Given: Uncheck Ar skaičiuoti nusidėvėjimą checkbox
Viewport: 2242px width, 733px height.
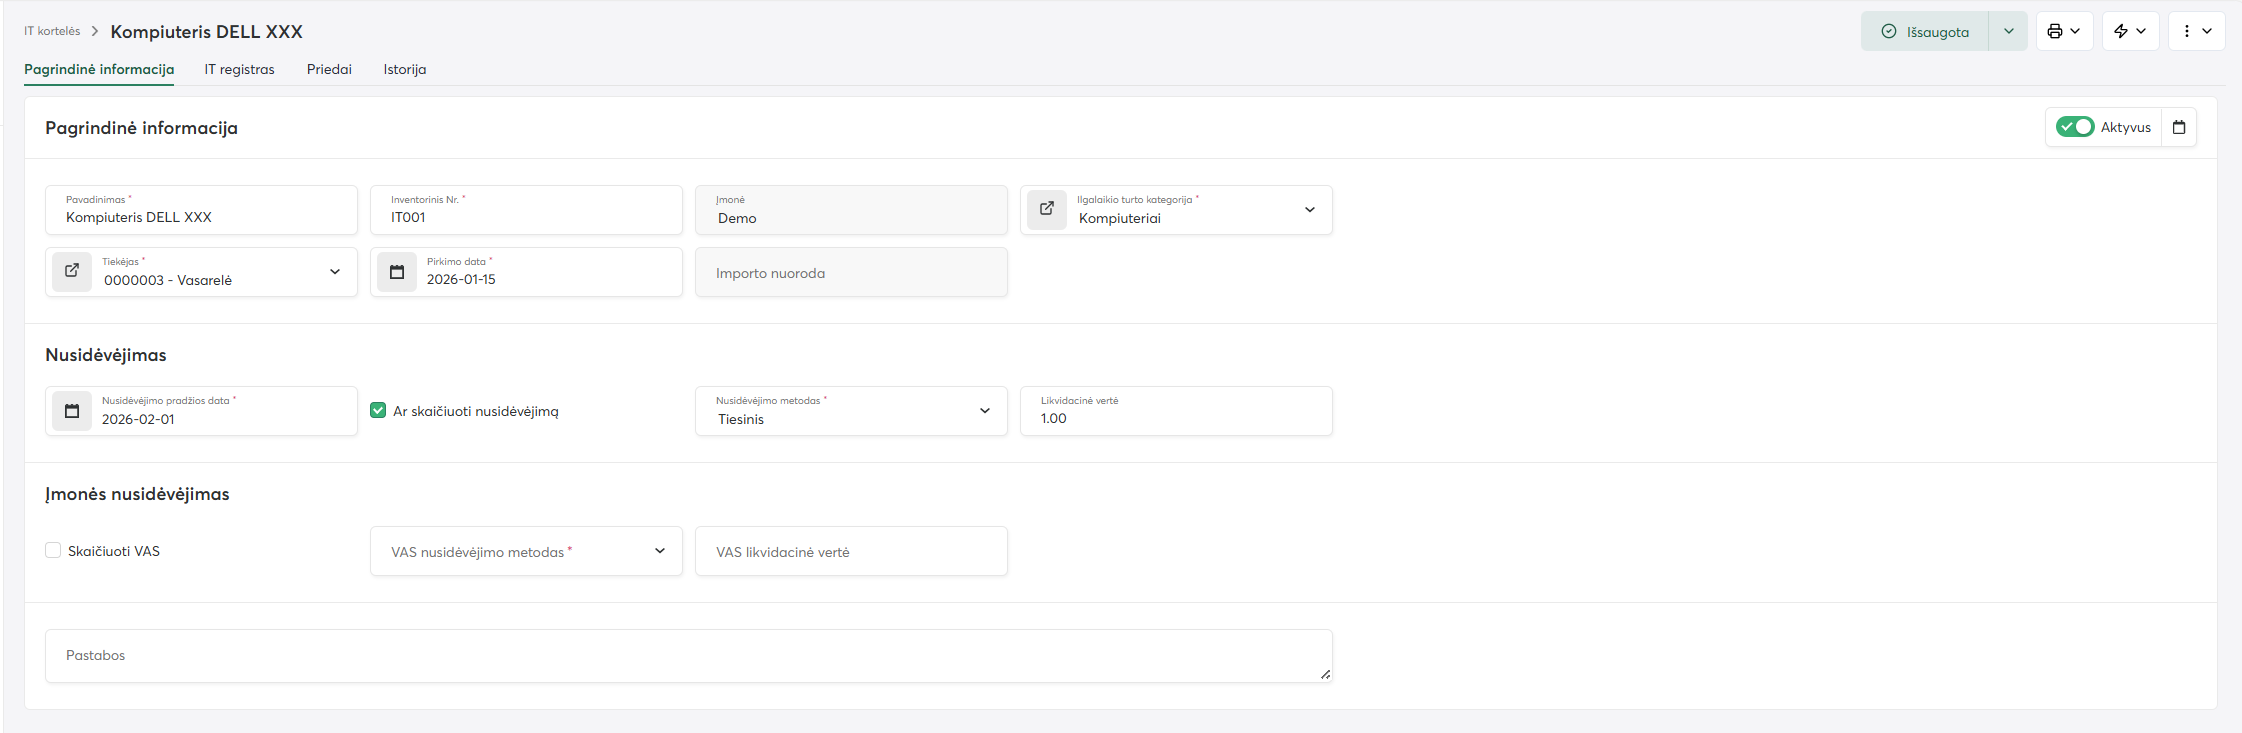Looking at the screenshot, I should click(x=378, y=410).
